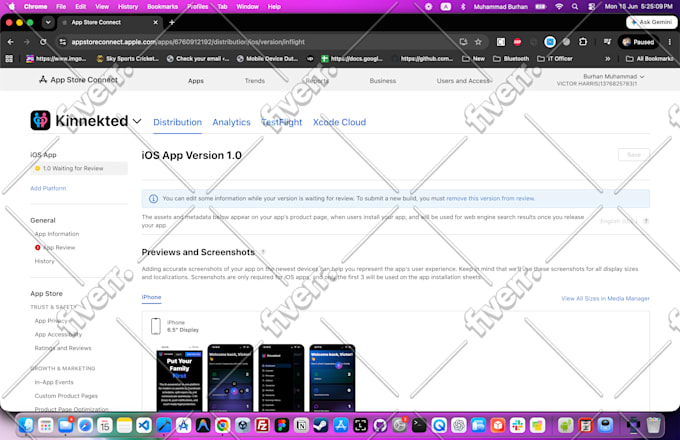The width and height of the screenshot is (680, 440).
Task: Click the Chrome back arrow
Action: [x=11, y=42]
